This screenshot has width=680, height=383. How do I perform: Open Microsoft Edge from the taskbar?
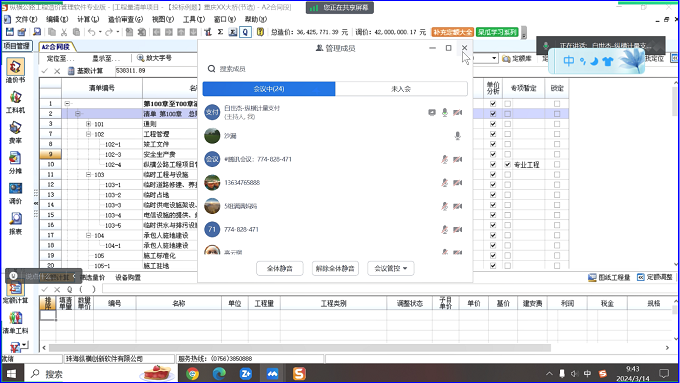coord(219,373)
